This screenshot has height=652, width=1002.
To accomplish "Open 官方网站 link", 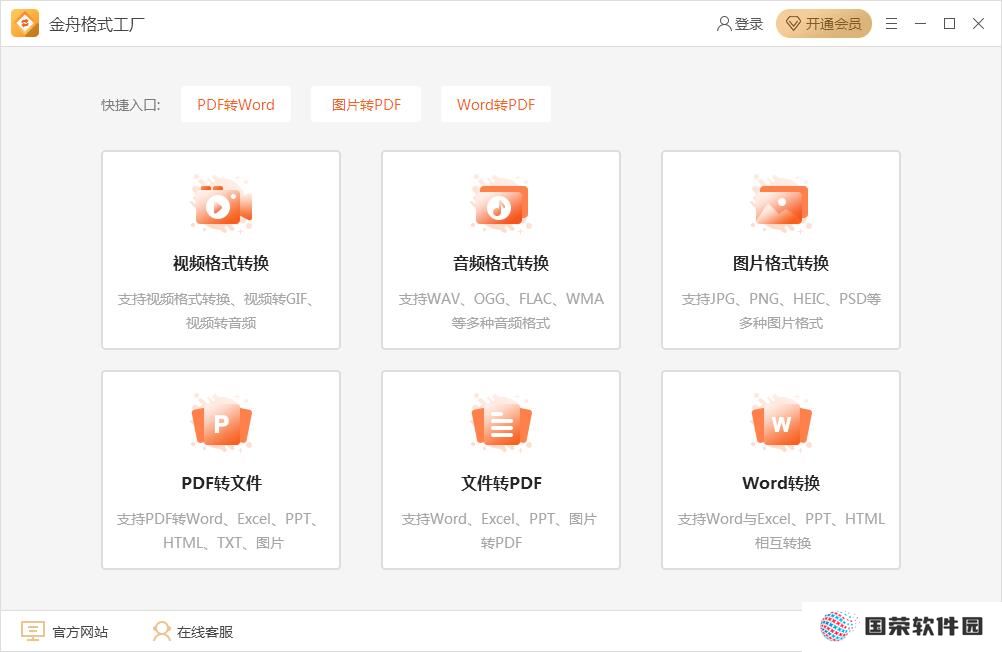I will pos(80,632).
